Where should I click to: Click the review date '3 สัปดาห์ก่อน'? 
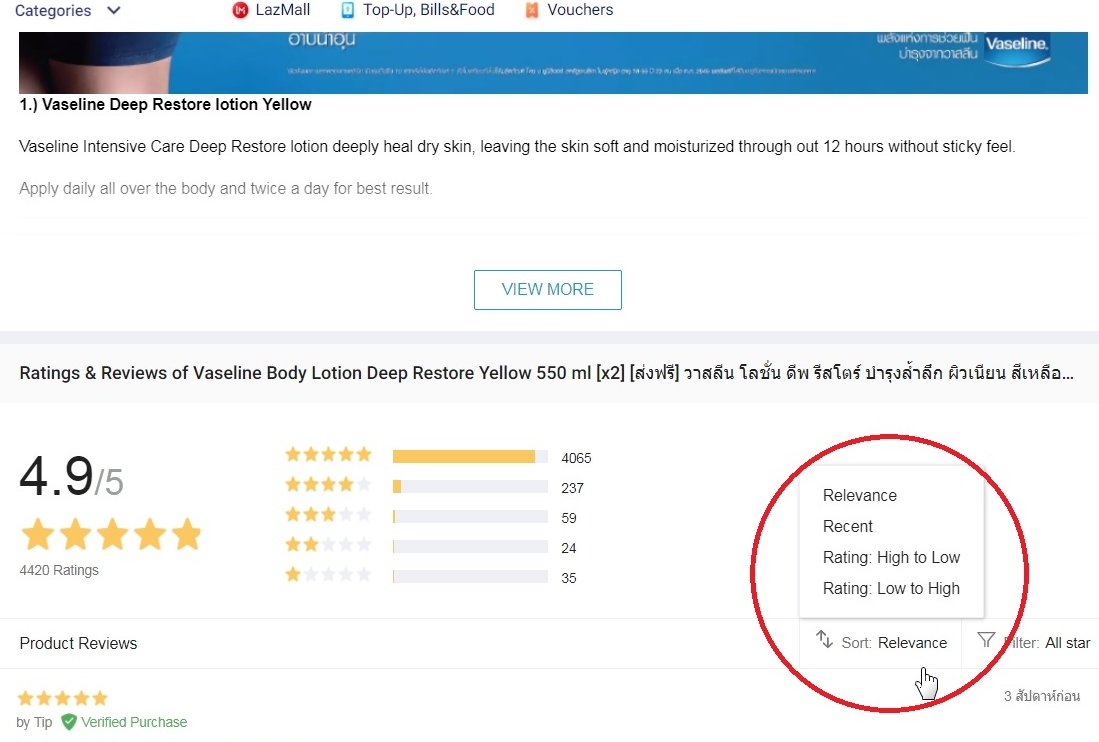point(1042,696)
